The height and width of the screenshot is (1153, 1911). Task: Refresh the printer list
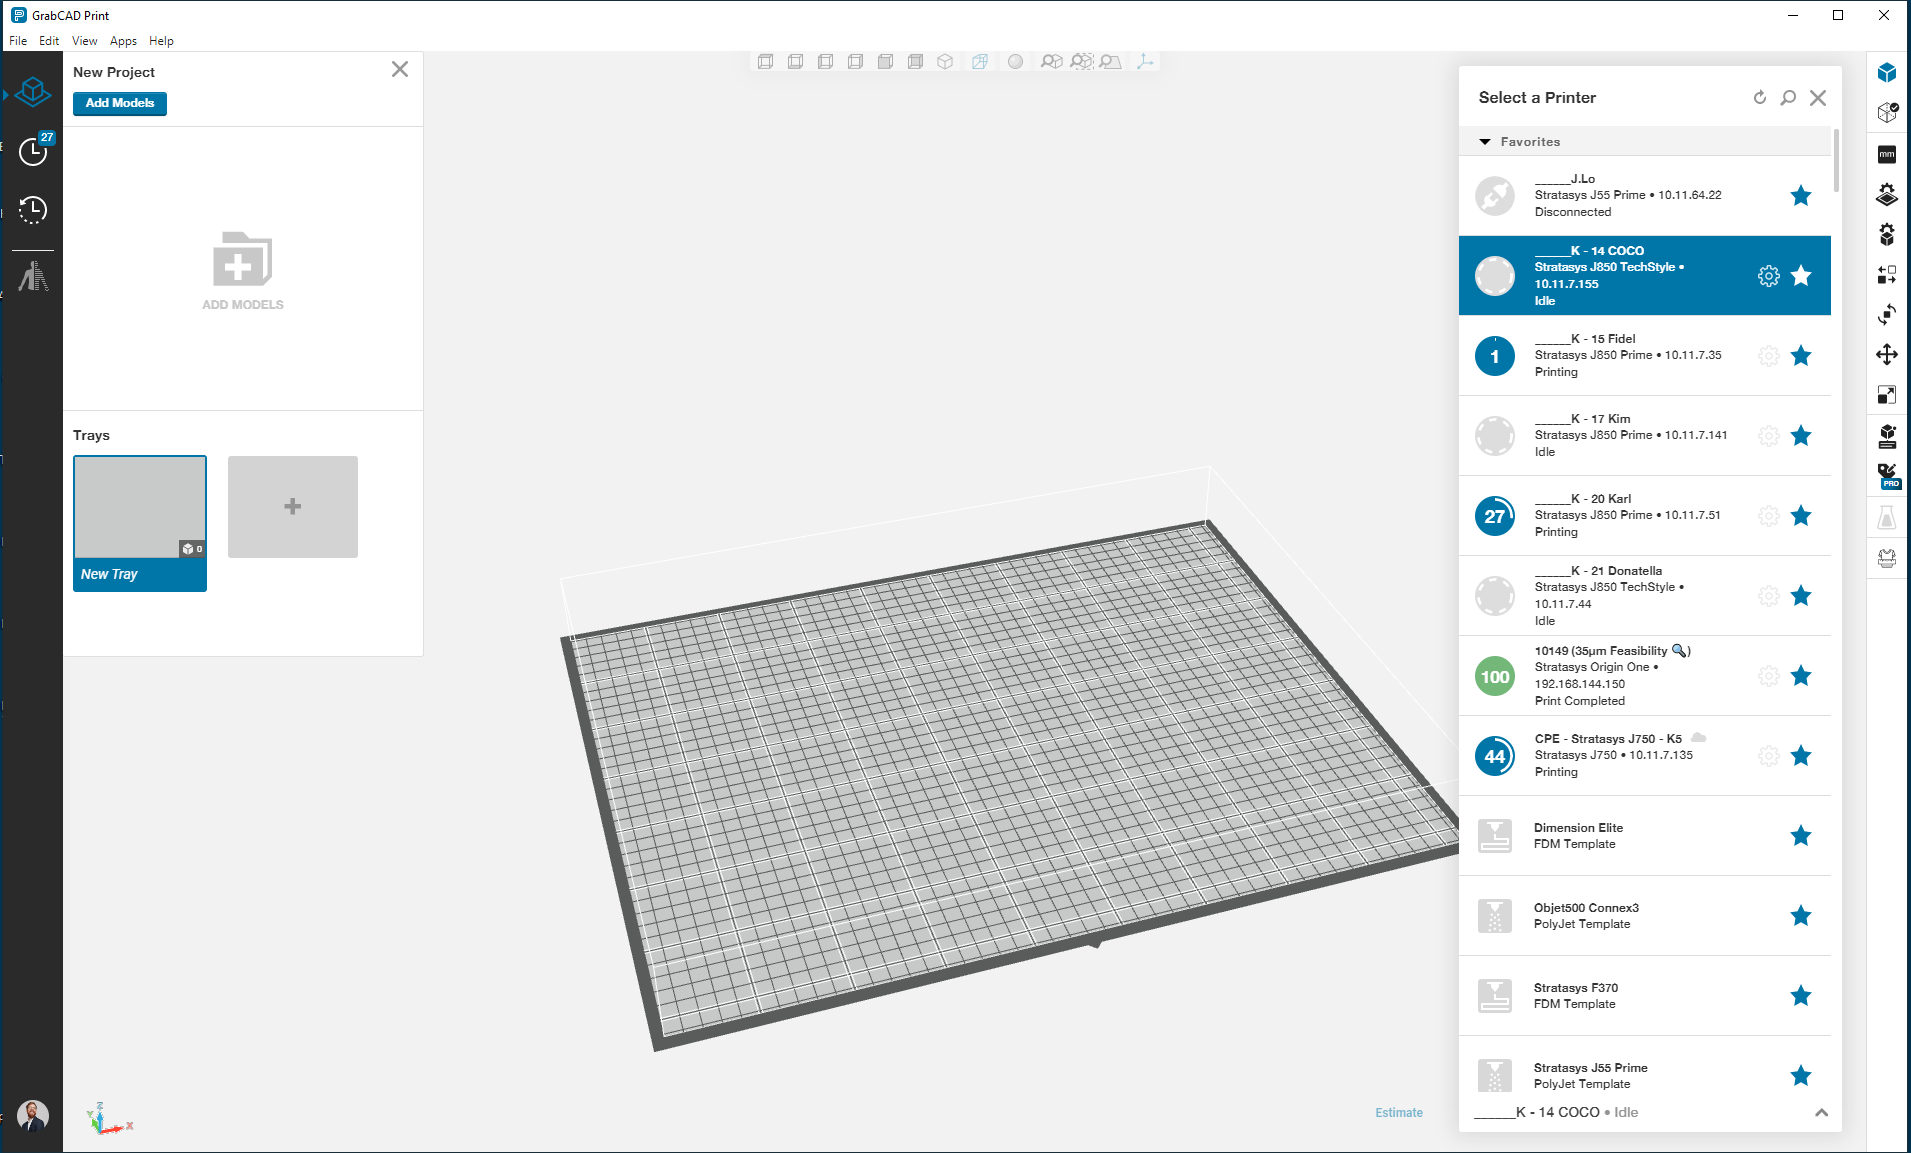pos(1759,98)
